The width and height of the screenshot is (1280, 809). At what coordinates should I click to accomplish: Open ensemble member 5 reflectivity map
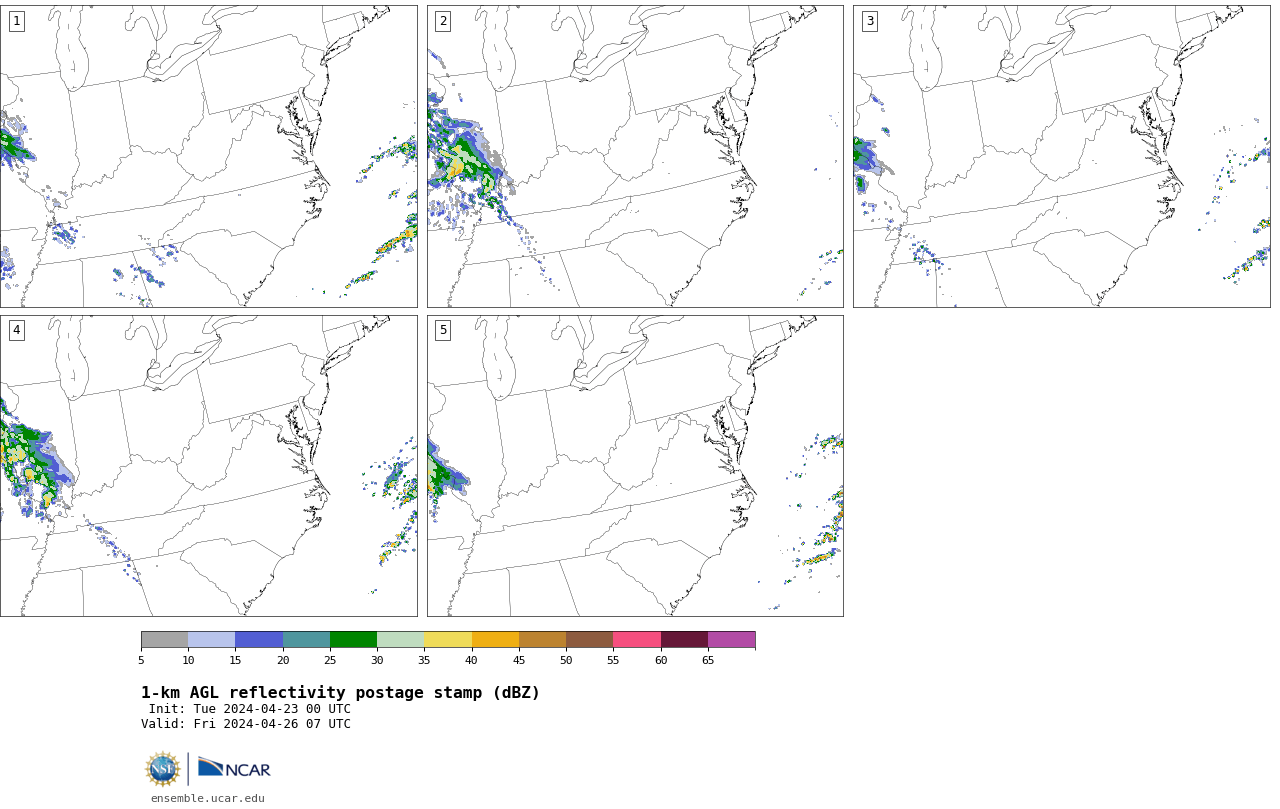[635, 466]
